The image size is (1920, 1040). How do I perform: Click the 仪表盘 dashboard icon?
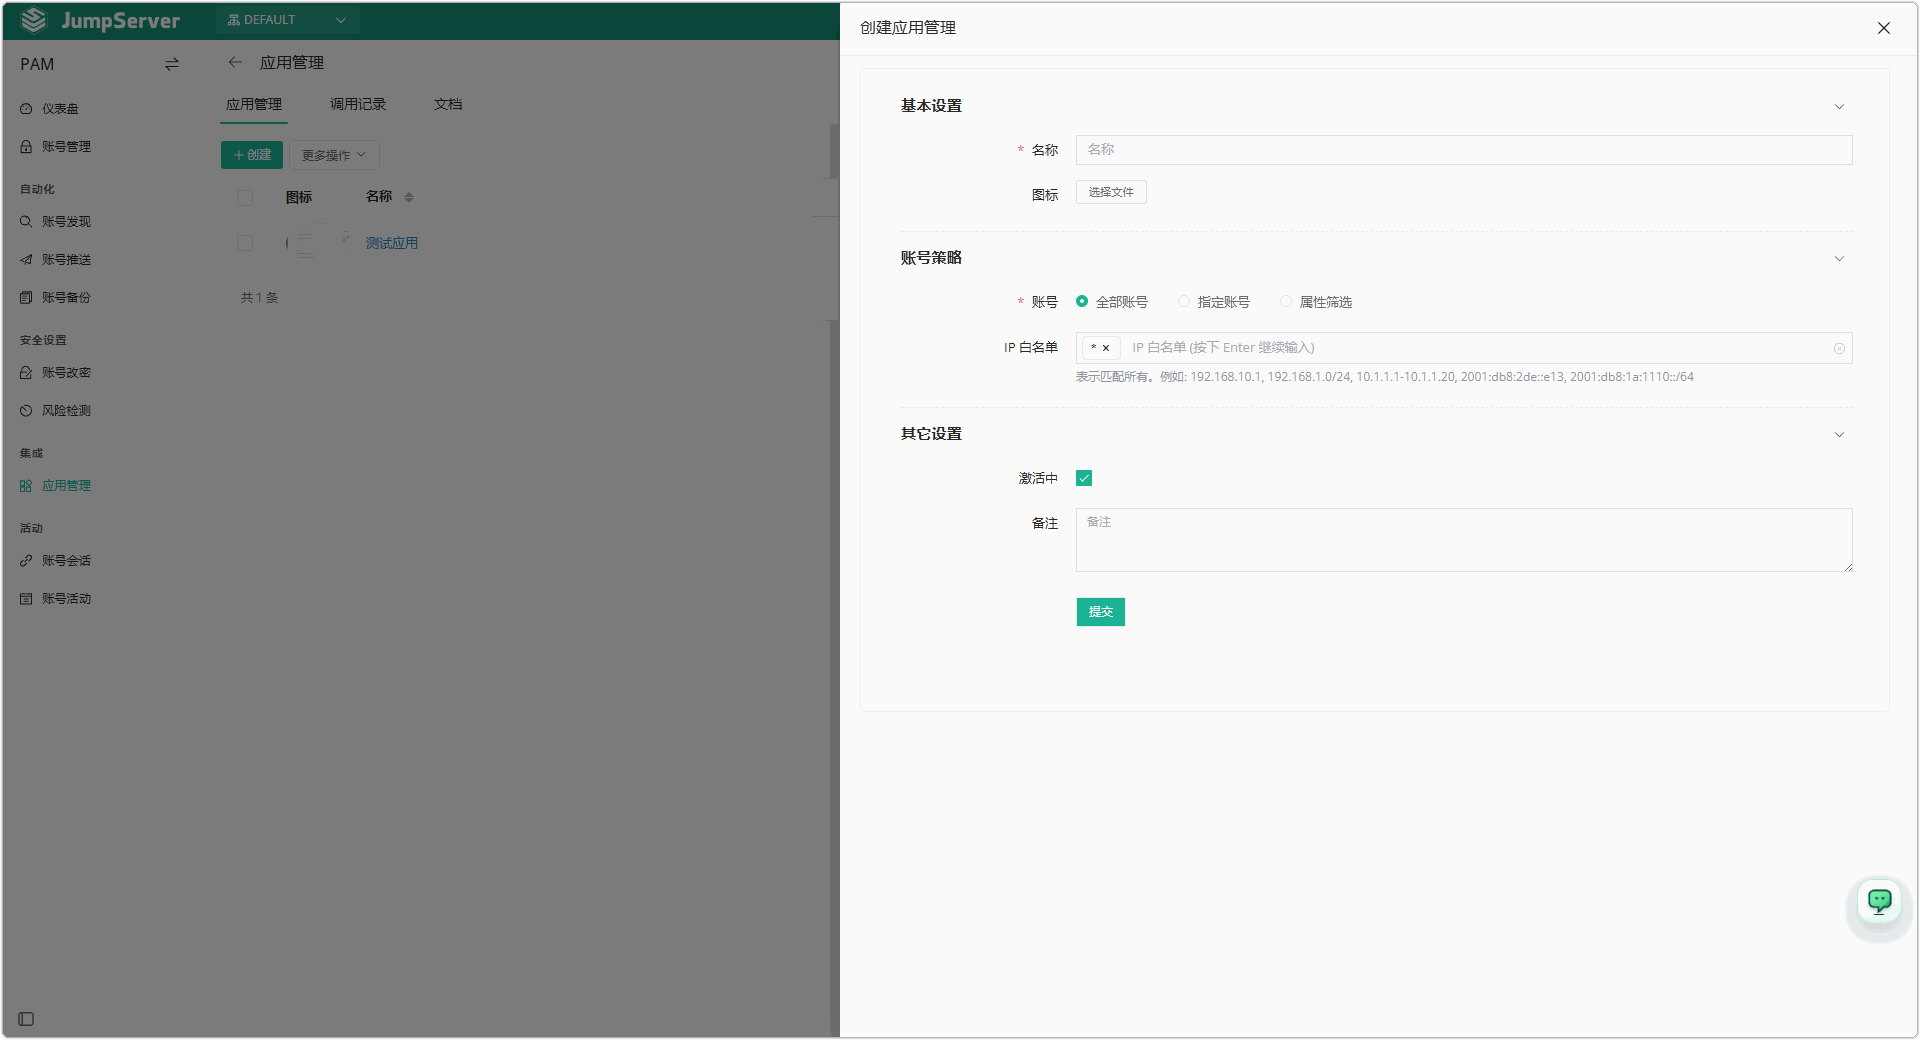point(26,109)
